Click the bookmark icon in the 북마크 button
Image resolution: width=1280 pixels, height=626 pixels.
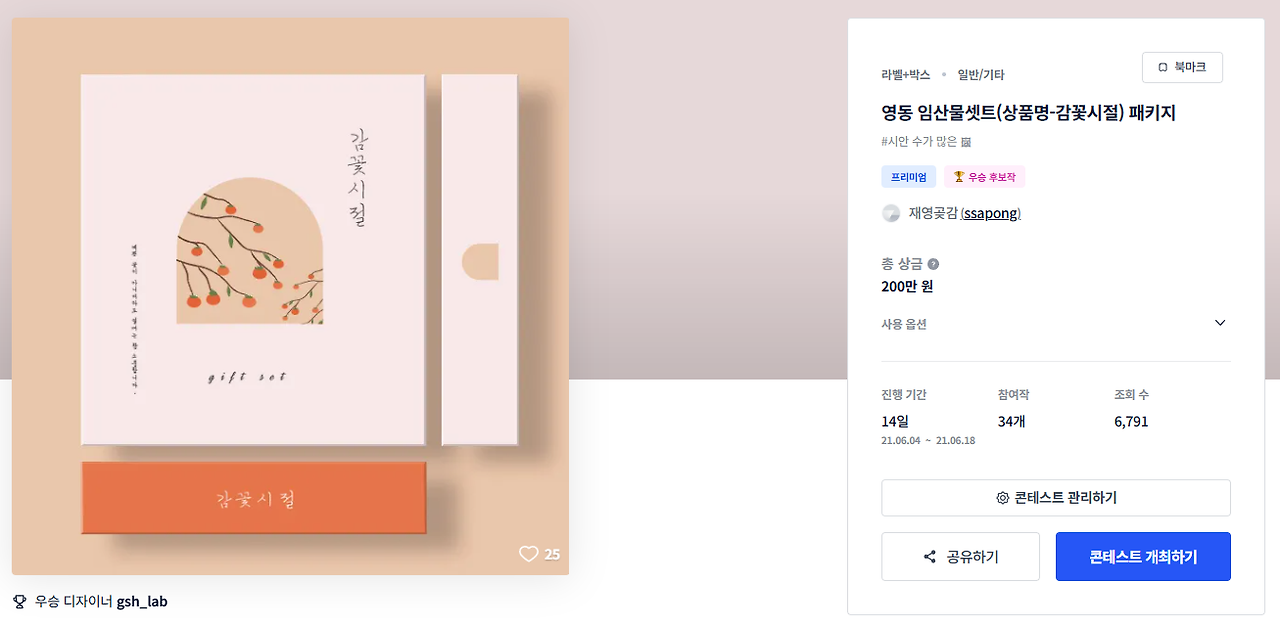(x=1163, y=67)
